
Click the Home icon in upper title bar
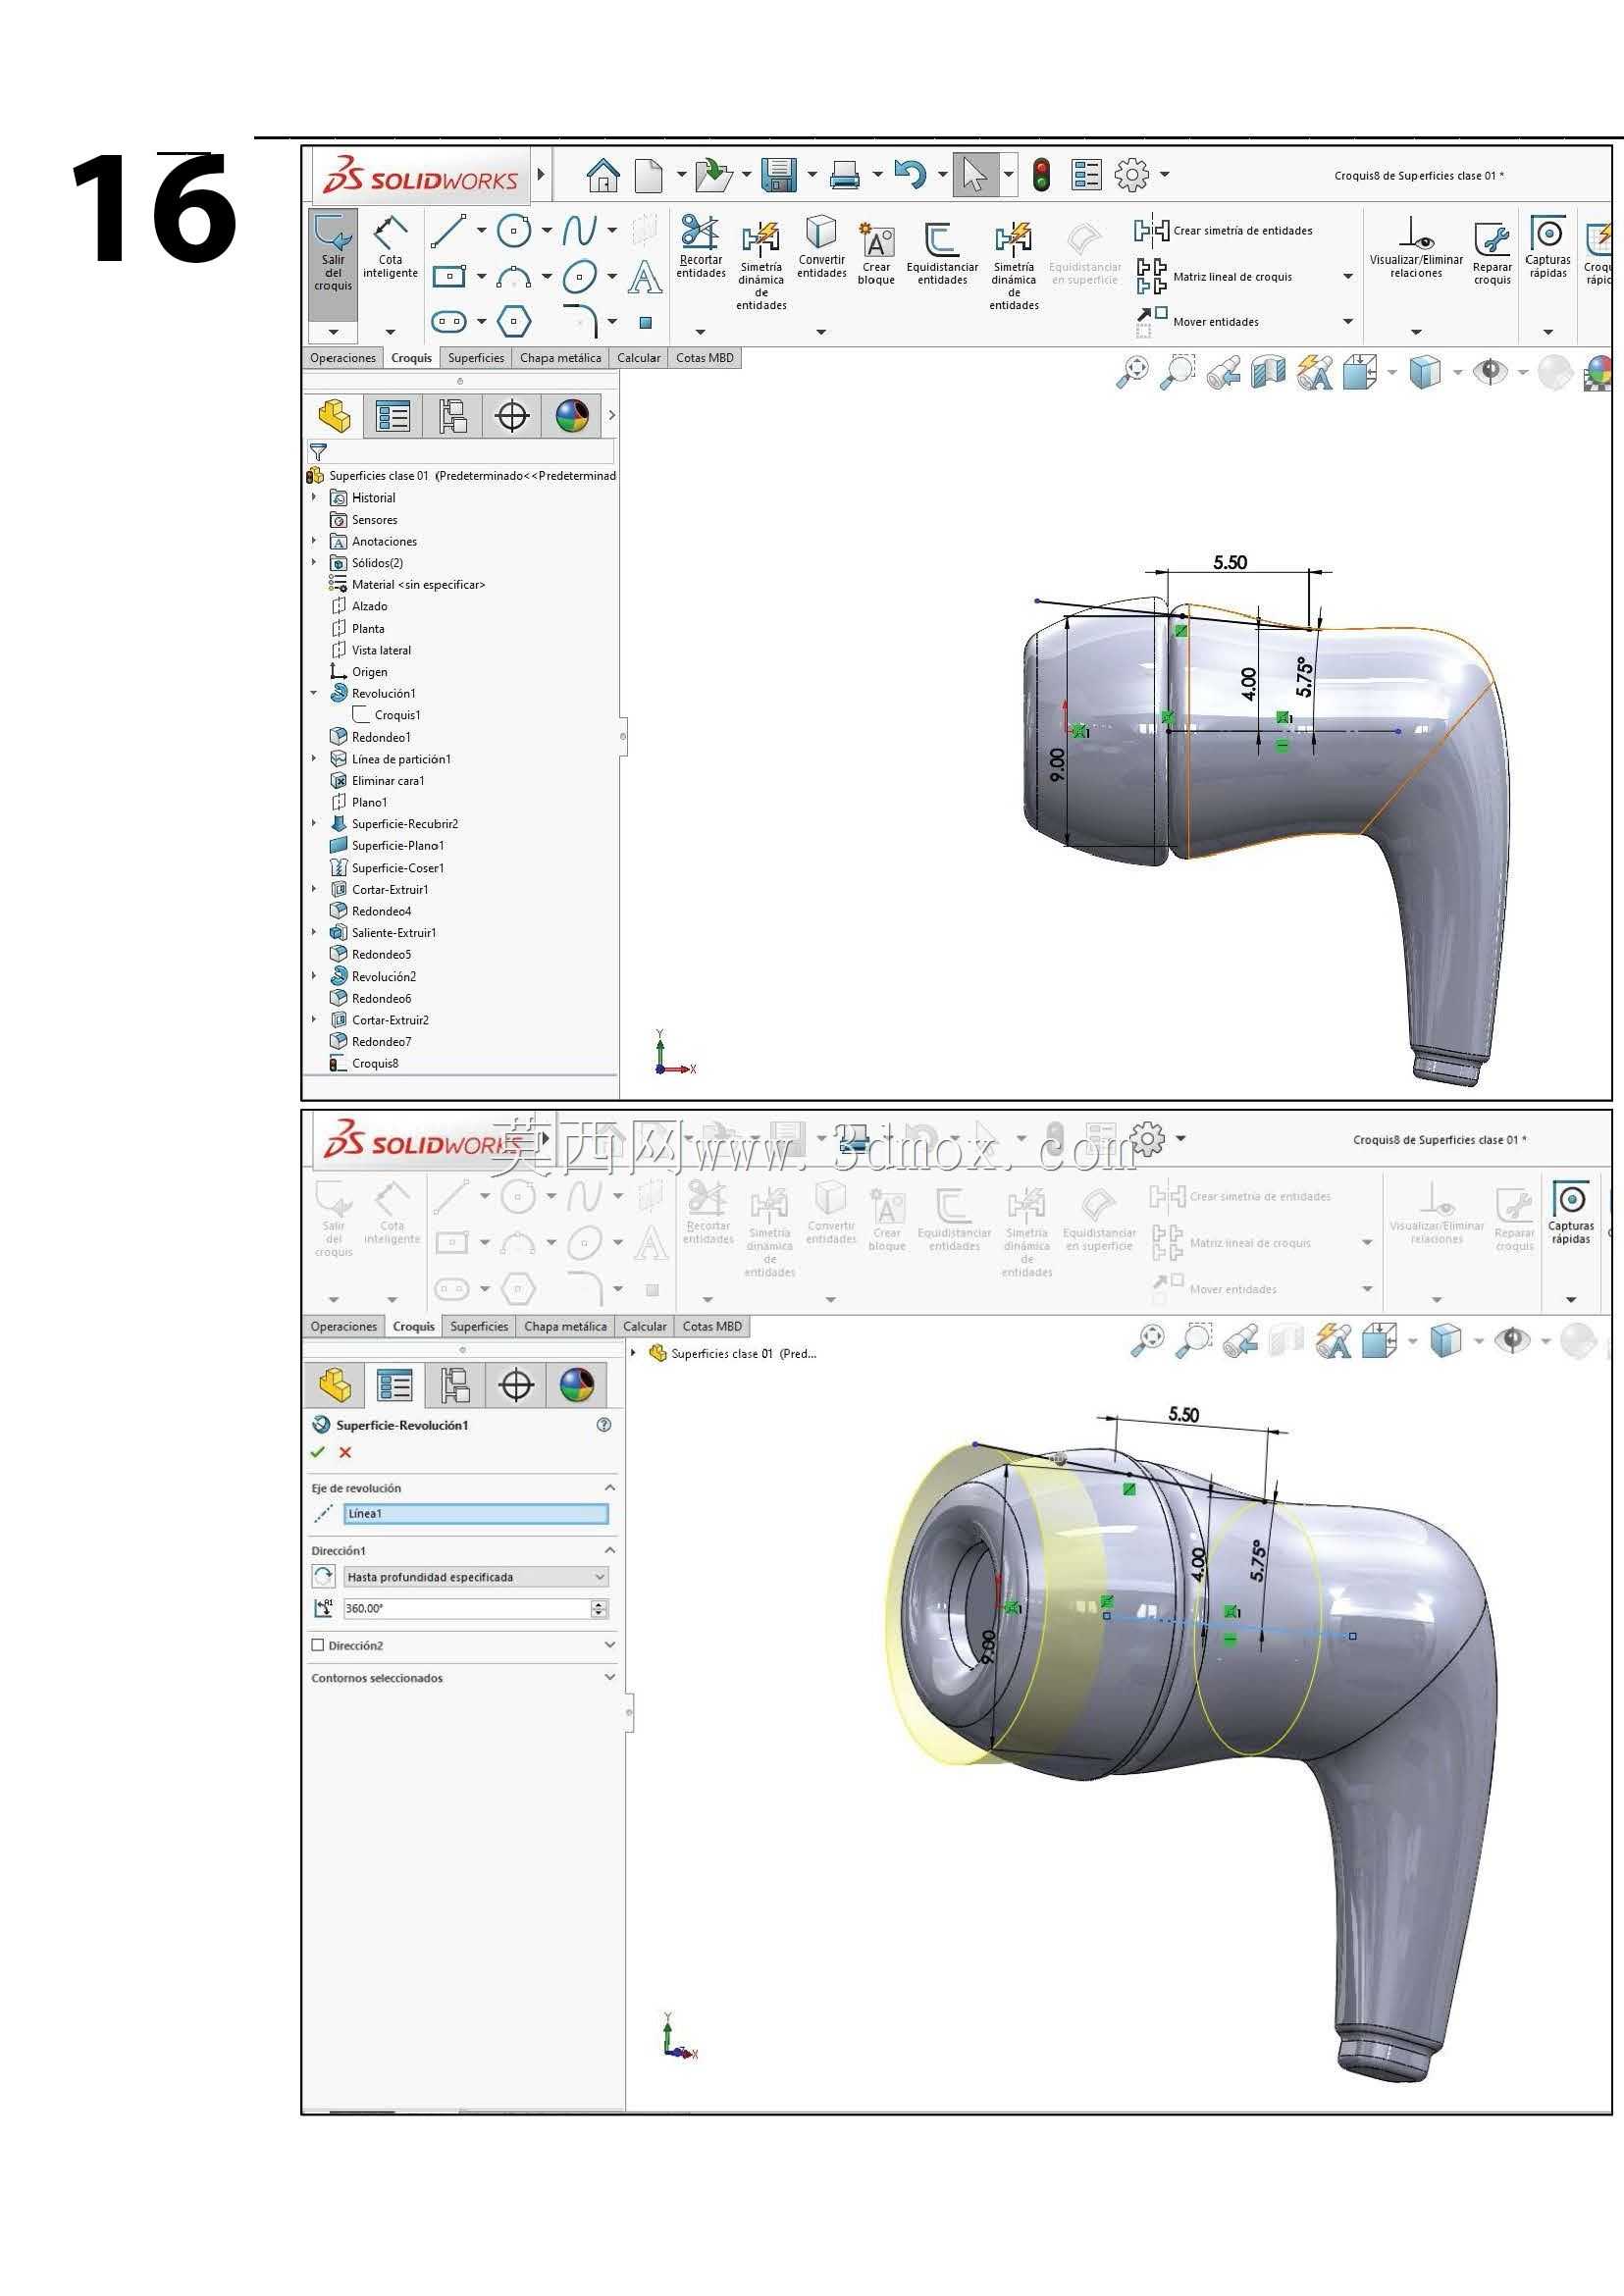point(602,175)
